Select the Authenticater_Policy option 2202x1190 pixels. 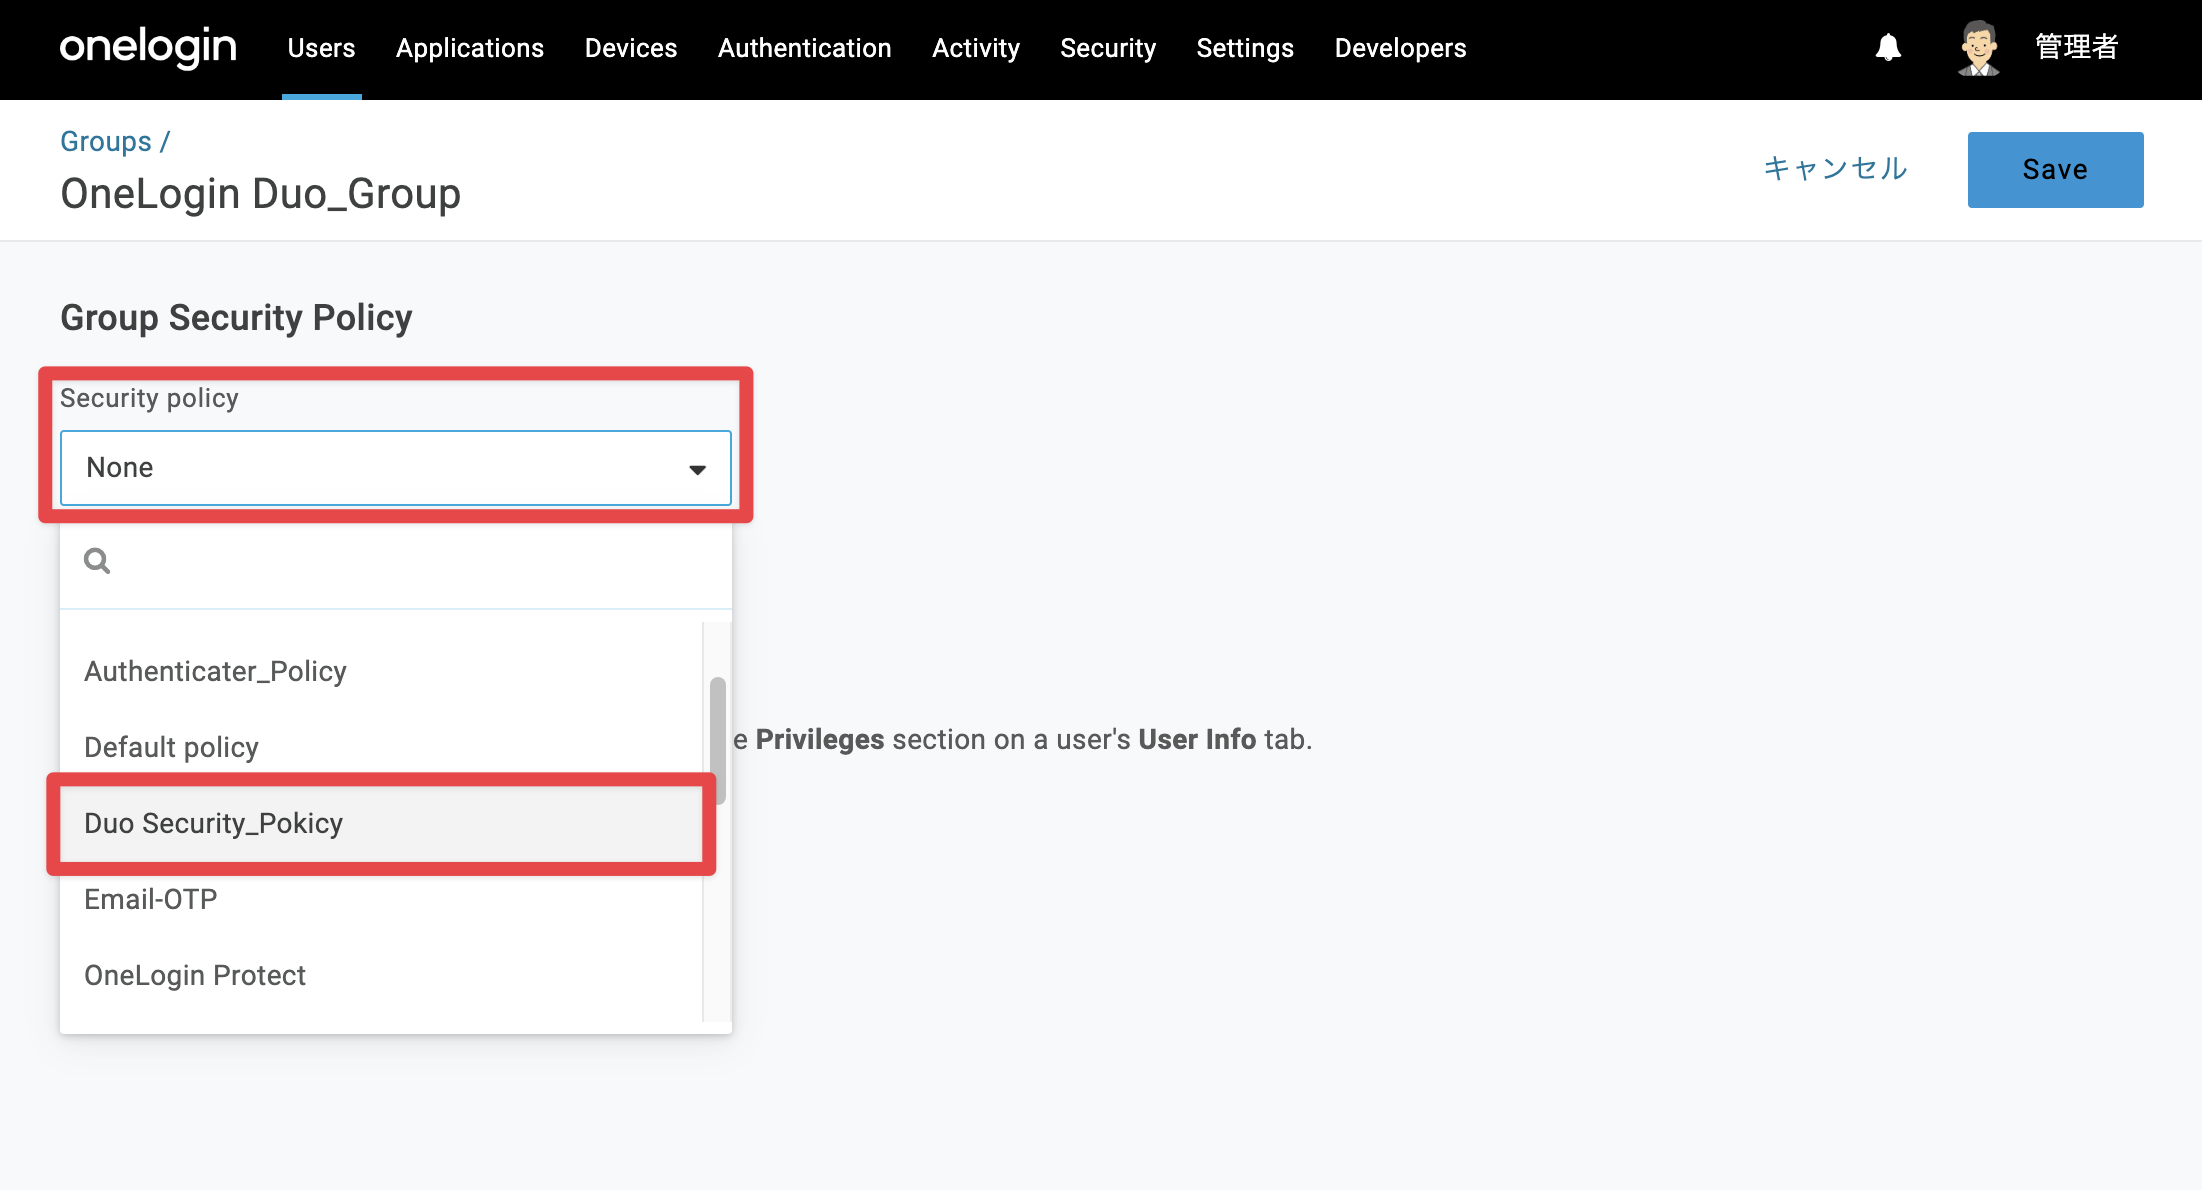tap(381, 671)
